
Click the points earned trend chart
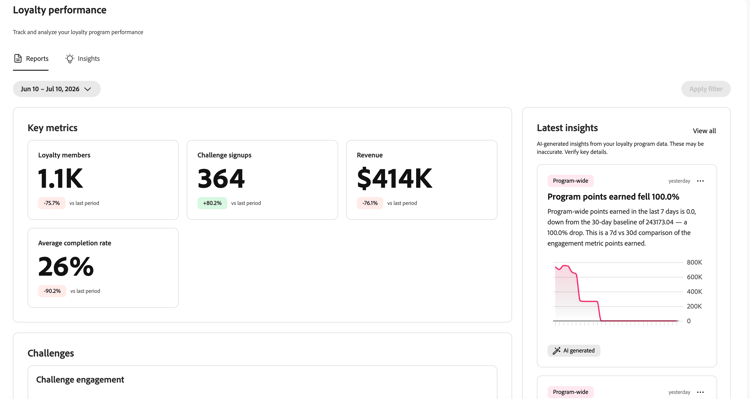tap(627, 292)
